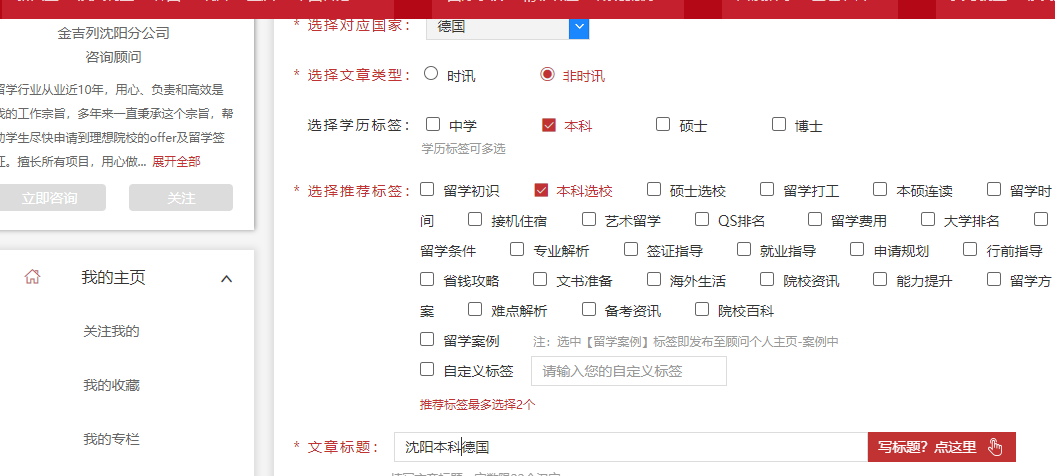1055x476 pixels.
Task: Check the 就业指导 tag
Action: coord(744,250)
